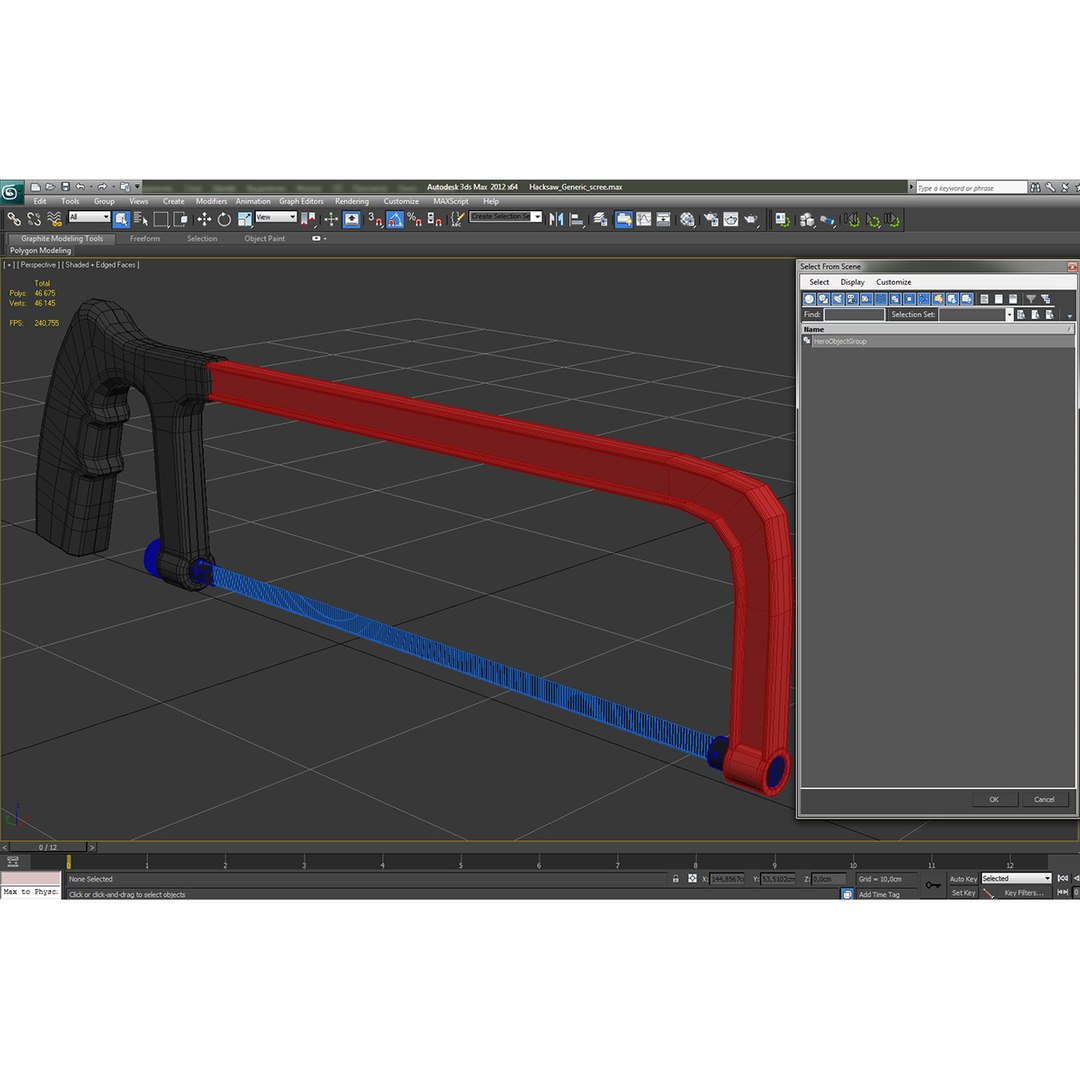Open the All selection filter dropdown
Image resolution: width=1080 pixels, height=1080 pixels.
(x=90, y=217)
